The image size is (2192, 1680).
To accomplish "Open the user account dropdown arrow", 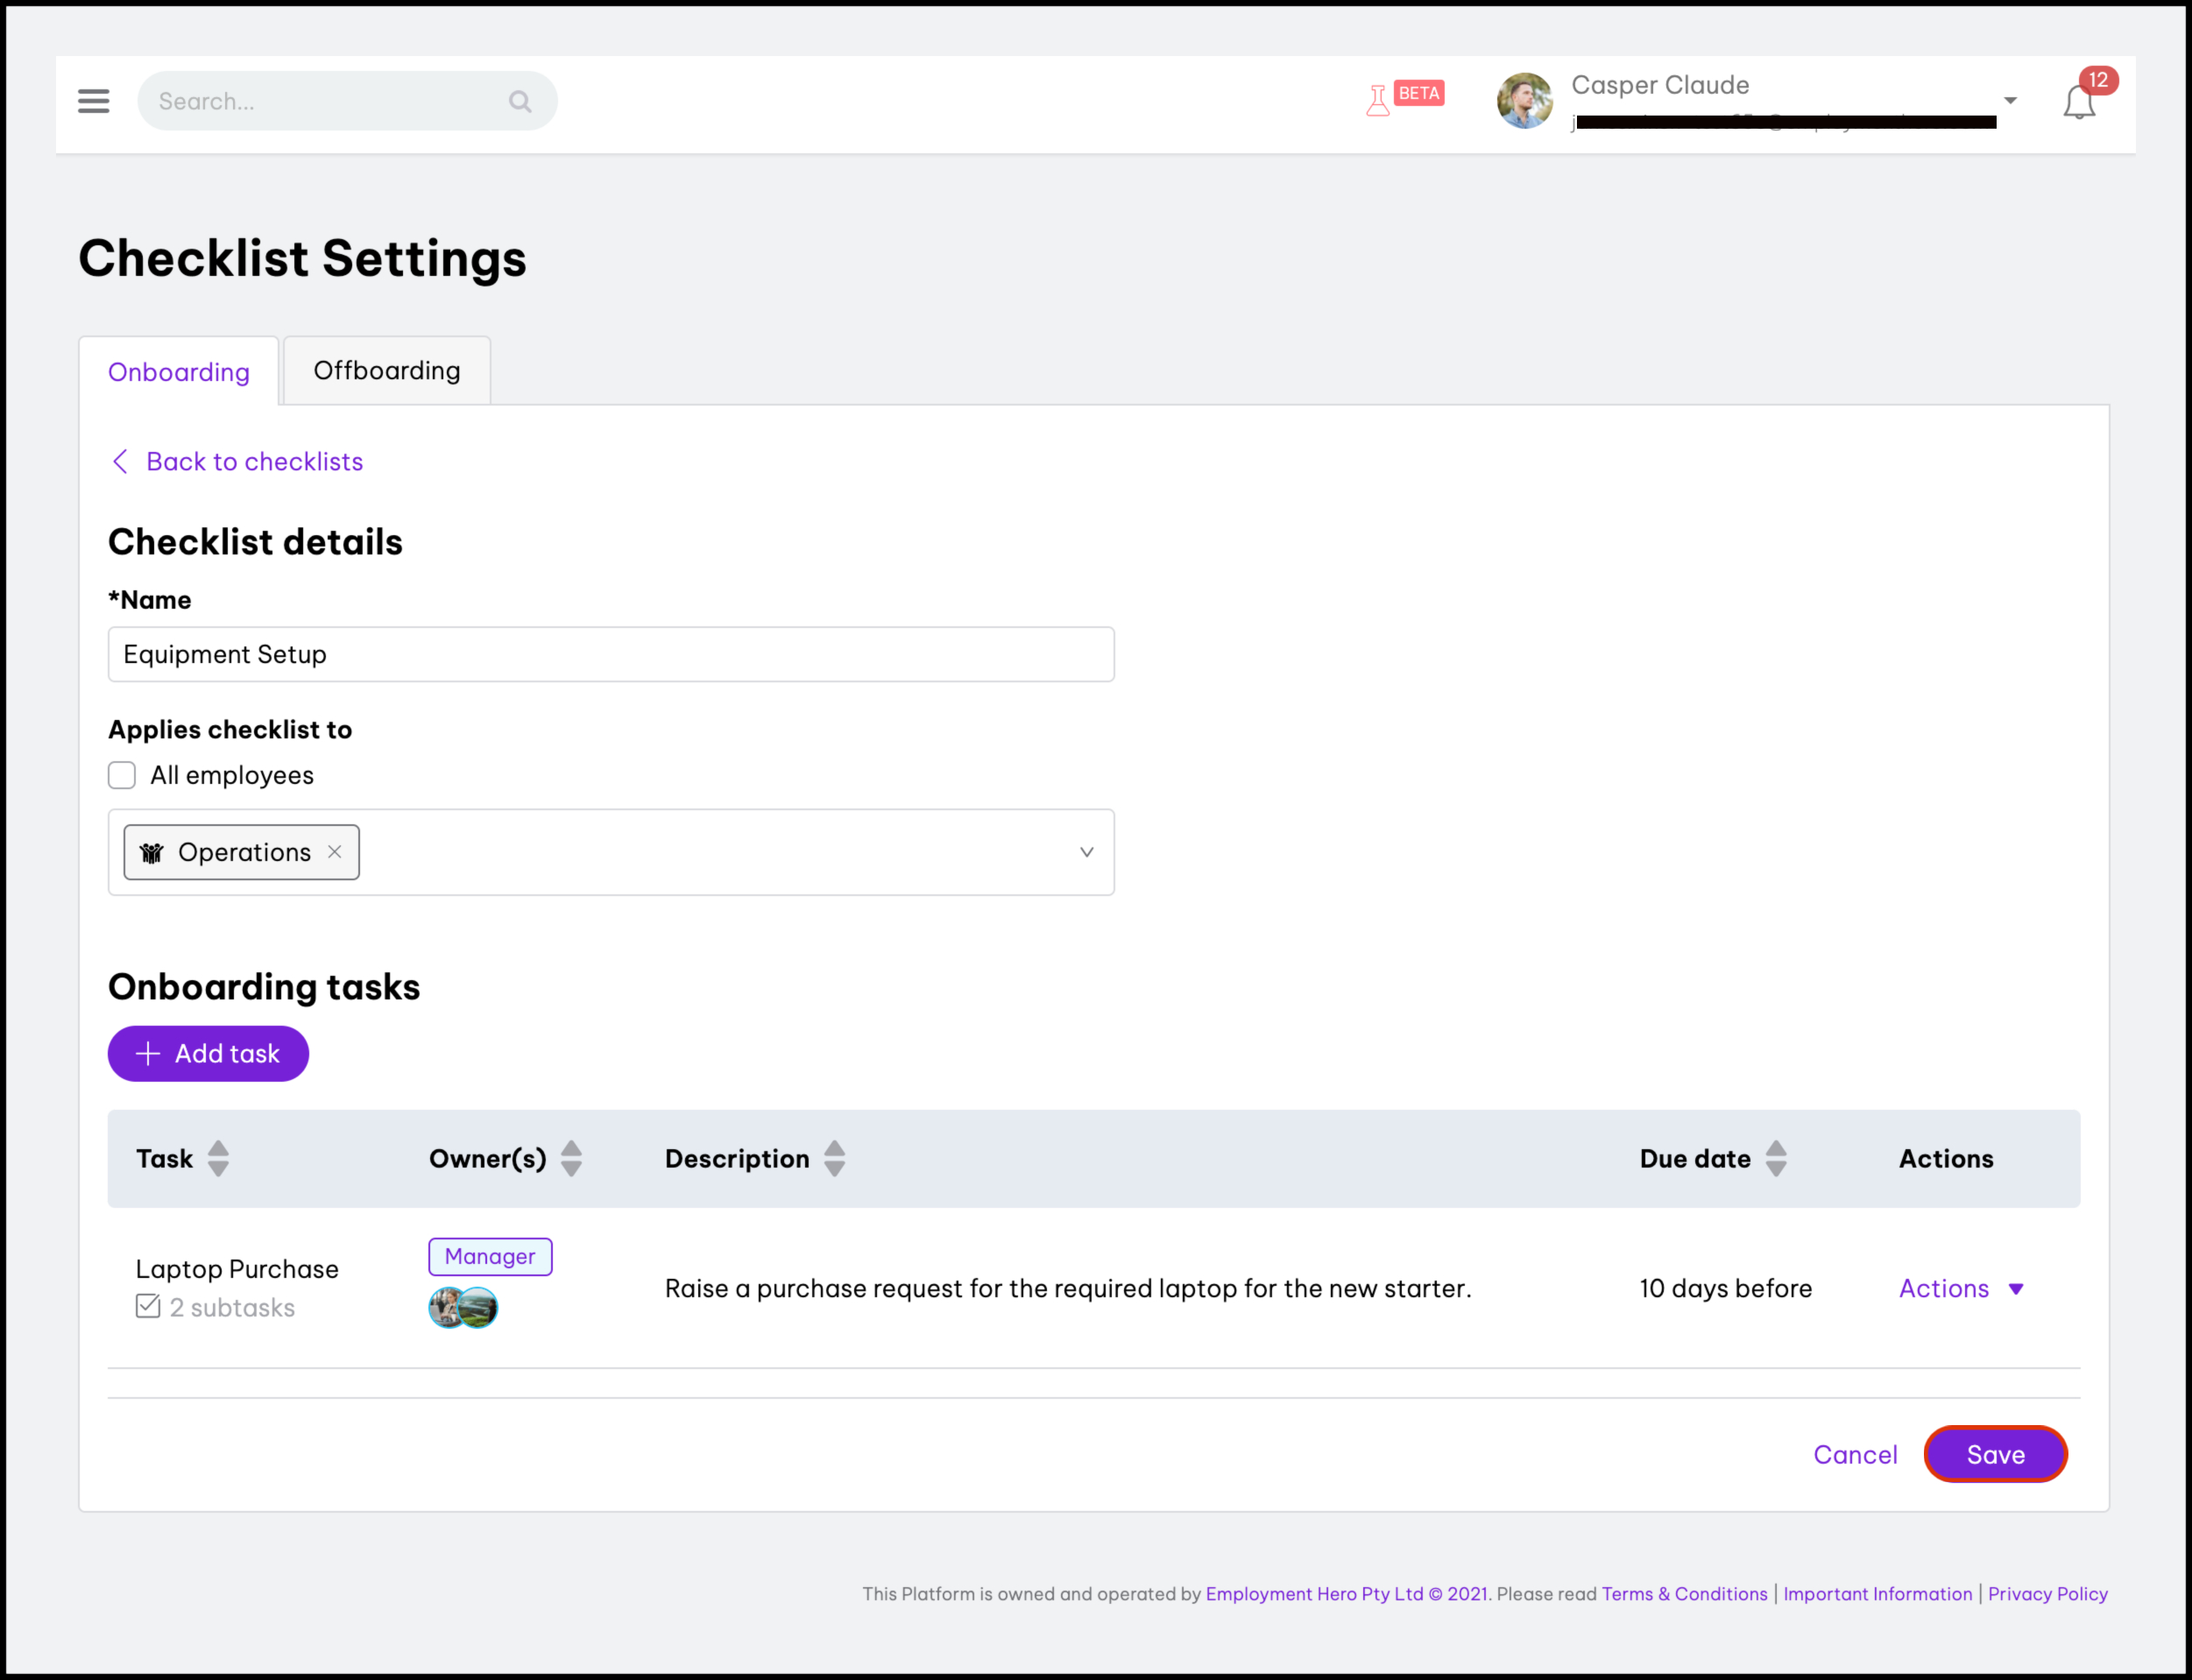I will click(x=2010, y=101).
